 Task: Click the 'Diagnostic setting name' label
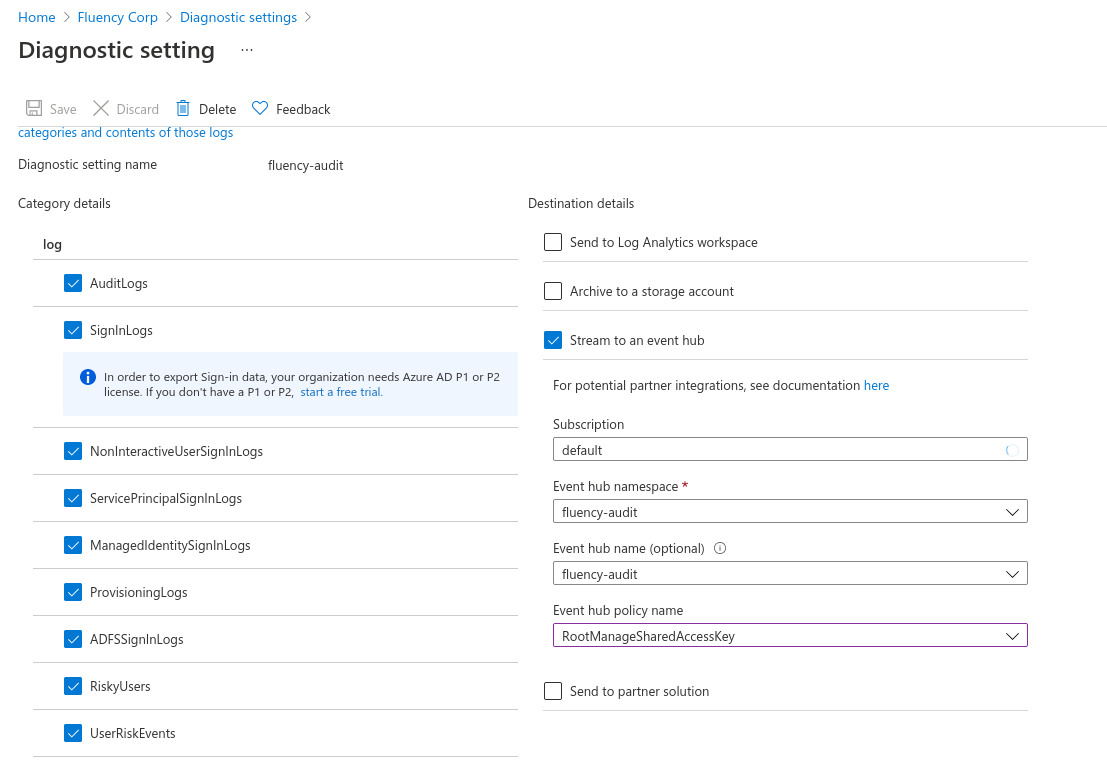coord(88,164)
